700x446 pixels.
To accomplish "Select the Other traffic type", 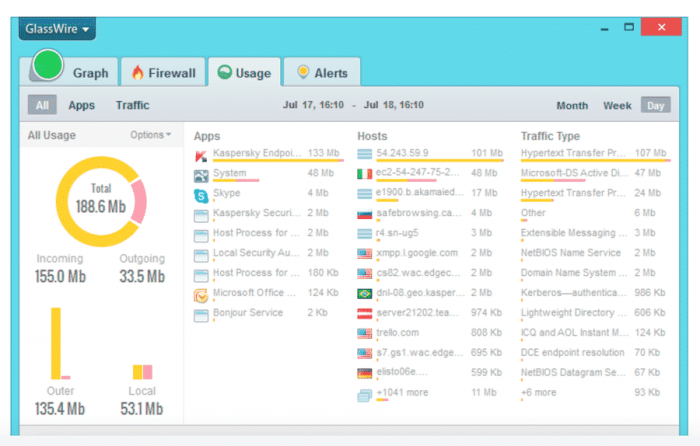I will [596, 214].
